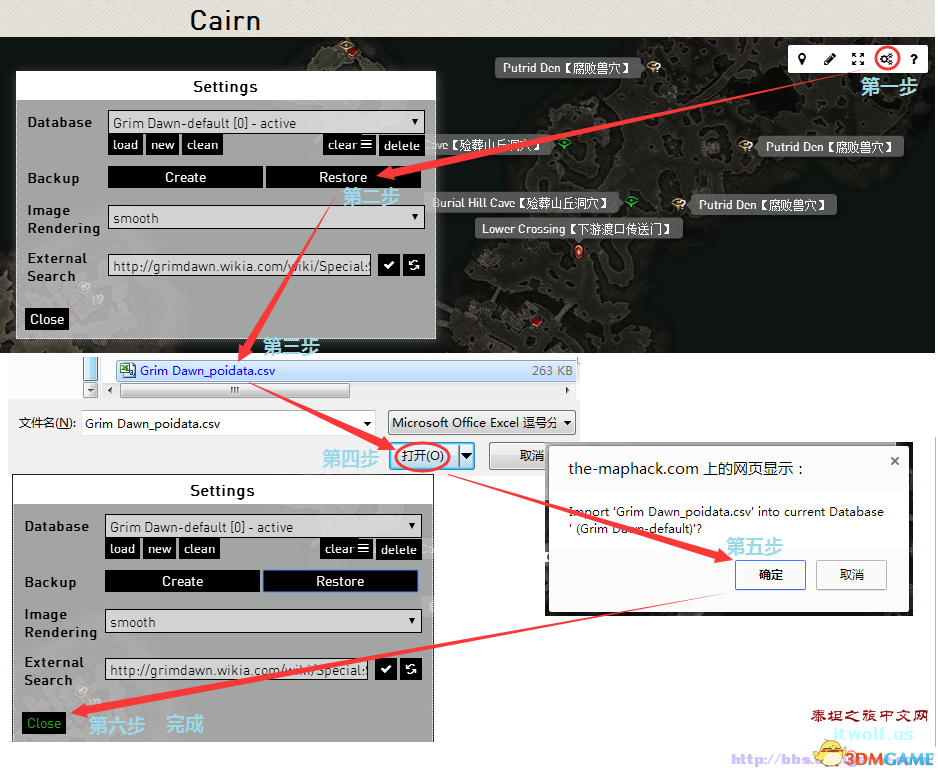Image resolution: width=938 pixels, height=772 pixels.
Task: Click checkmark icon beside External Search, upper panel
Action: (x=388, y=265)
